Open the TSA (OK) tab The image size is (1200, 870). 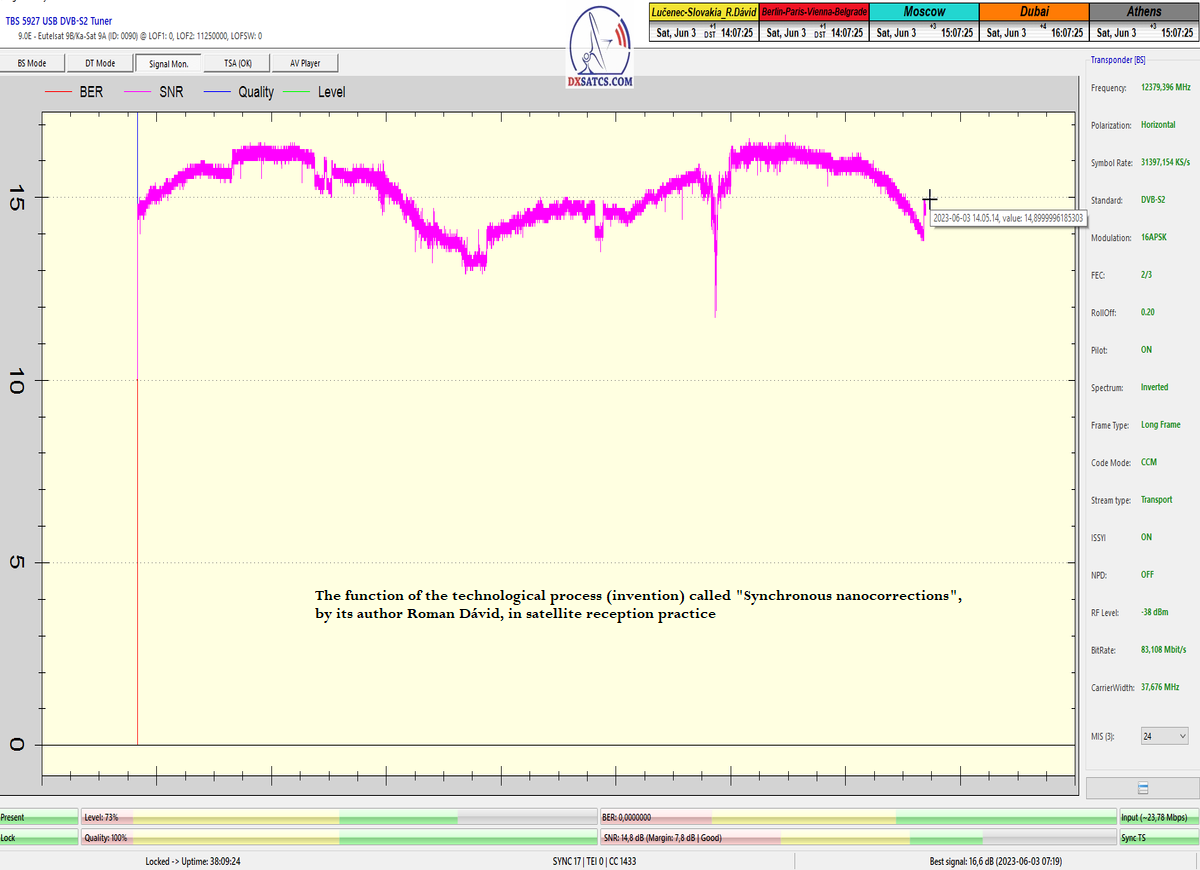[x=237, y=63]
